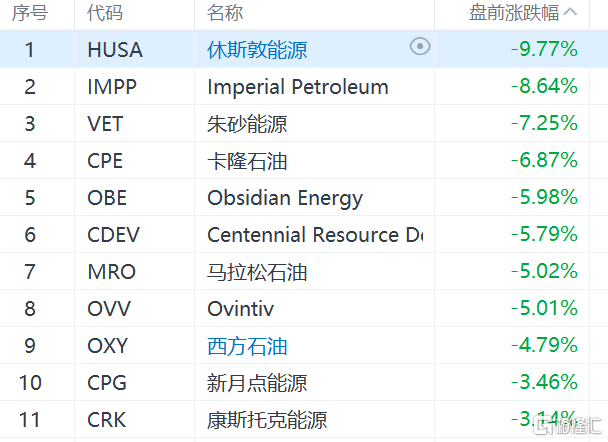Select the Centennial Resource row name
This screenshot has width=608, height=442.
pos(314,234)
